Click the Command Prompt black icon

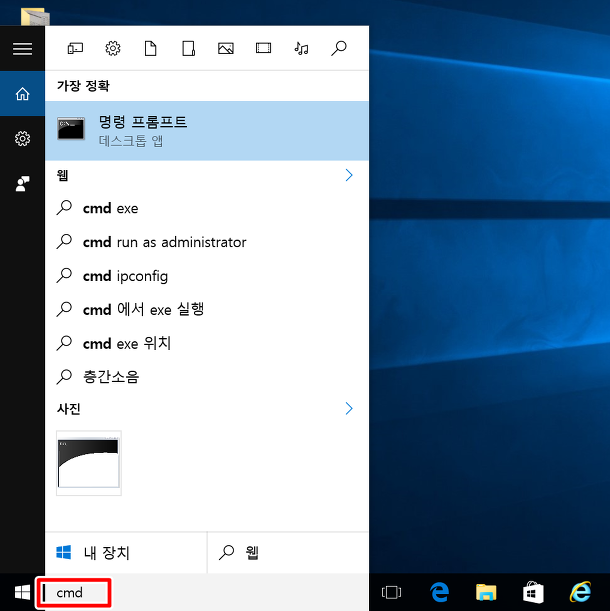(71, 128)
